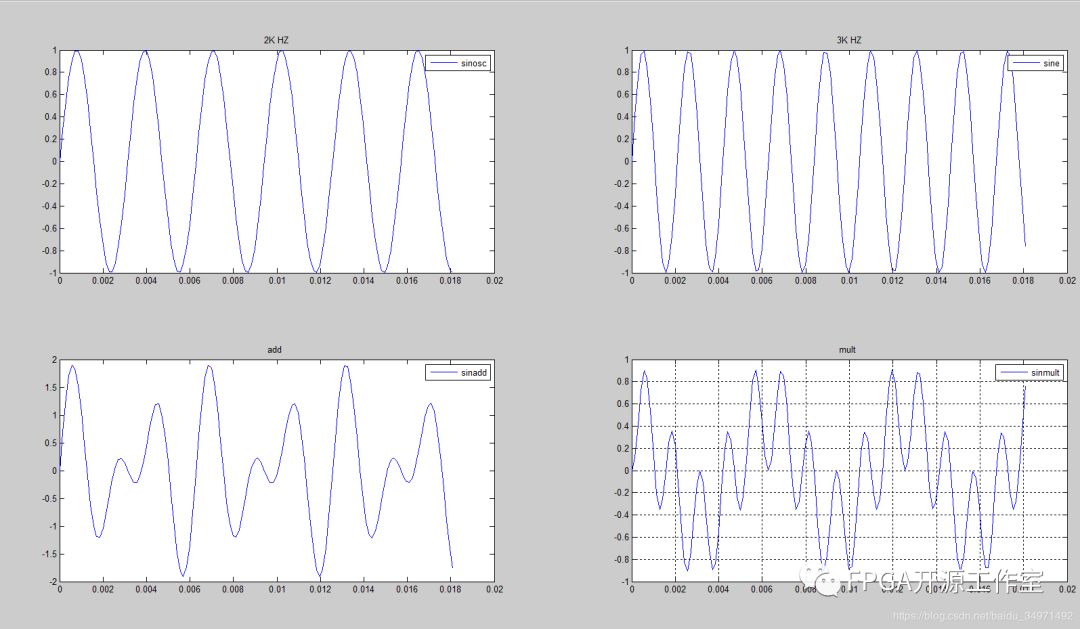This screenshot has height=629, width=1080.
Task: Click the 0.018 x-axis tick in the add plot
Action: point(449,590)
